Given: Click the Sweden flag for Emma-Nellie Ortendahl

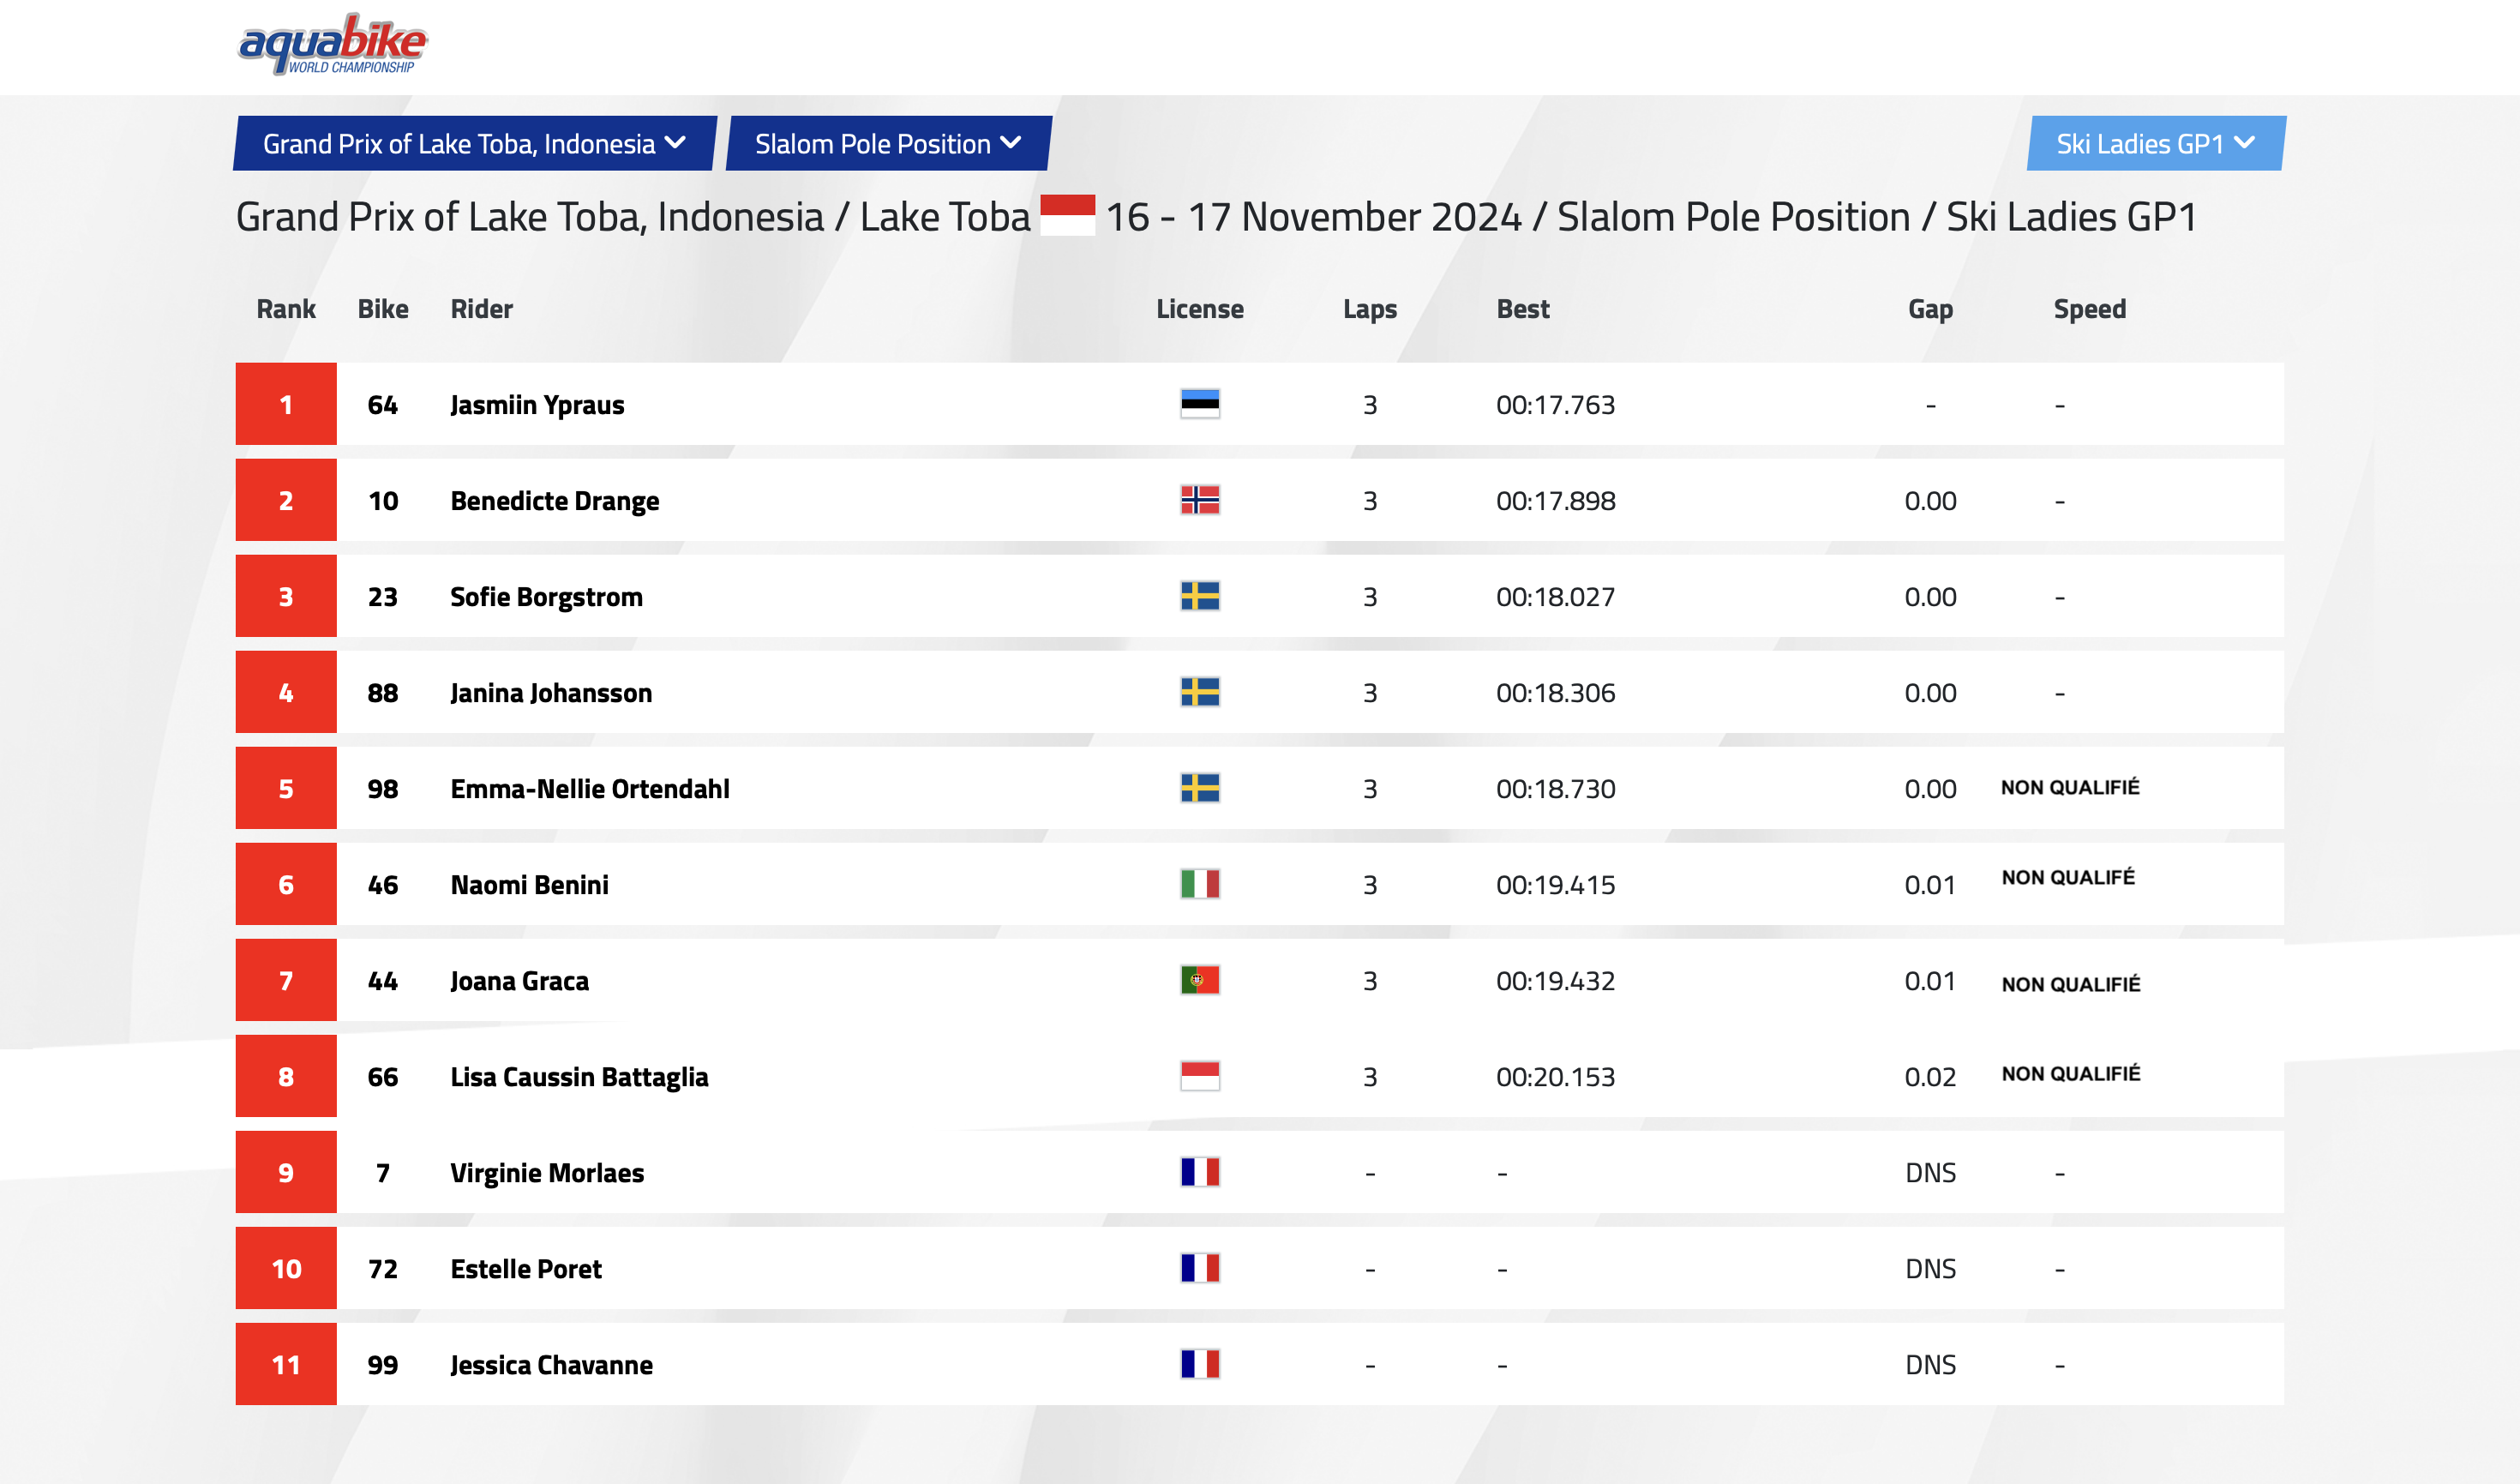Looking at the screenshot, I should [1200, 788].
